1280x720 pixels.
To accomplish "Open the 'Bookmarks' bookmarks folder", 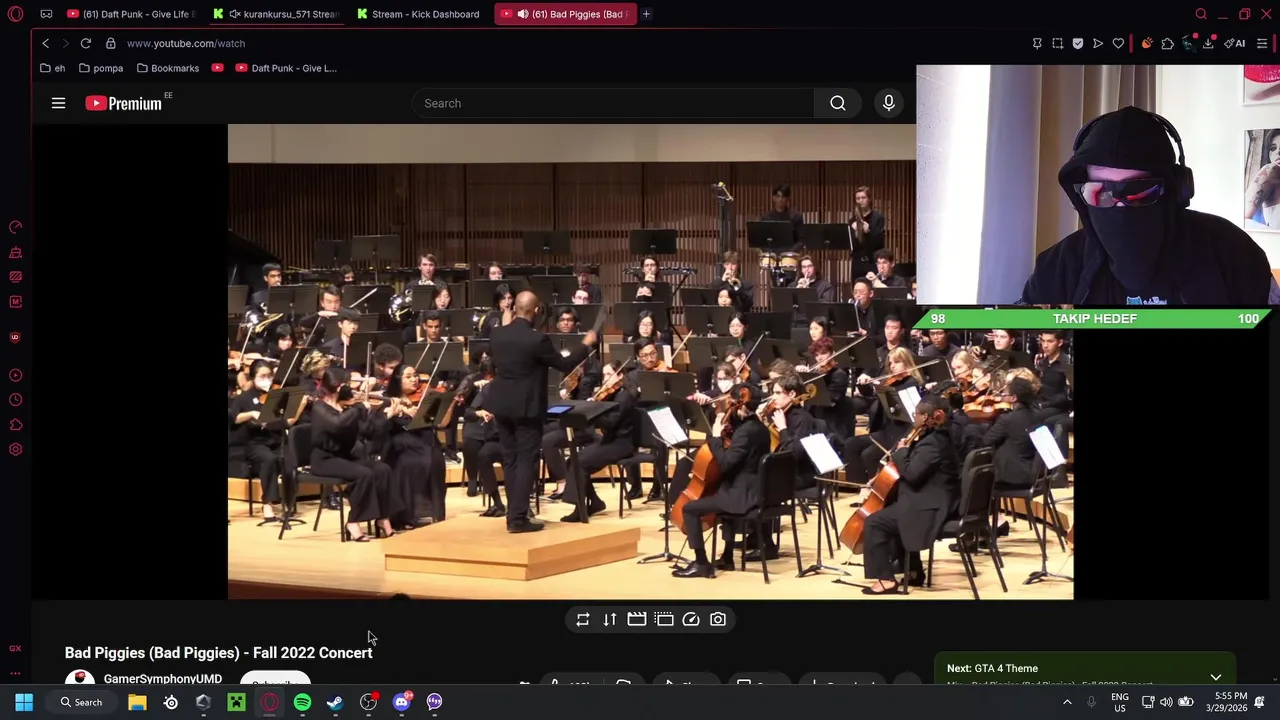I will (167, 68).
